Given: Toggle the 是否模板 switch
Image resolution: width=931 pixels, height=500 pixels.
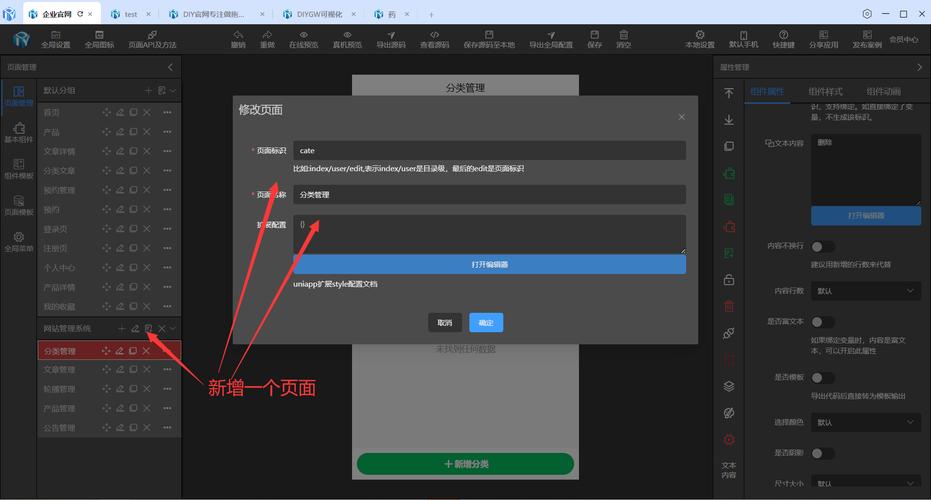Looking at the screenshot, I should click(x=822, y=377).
